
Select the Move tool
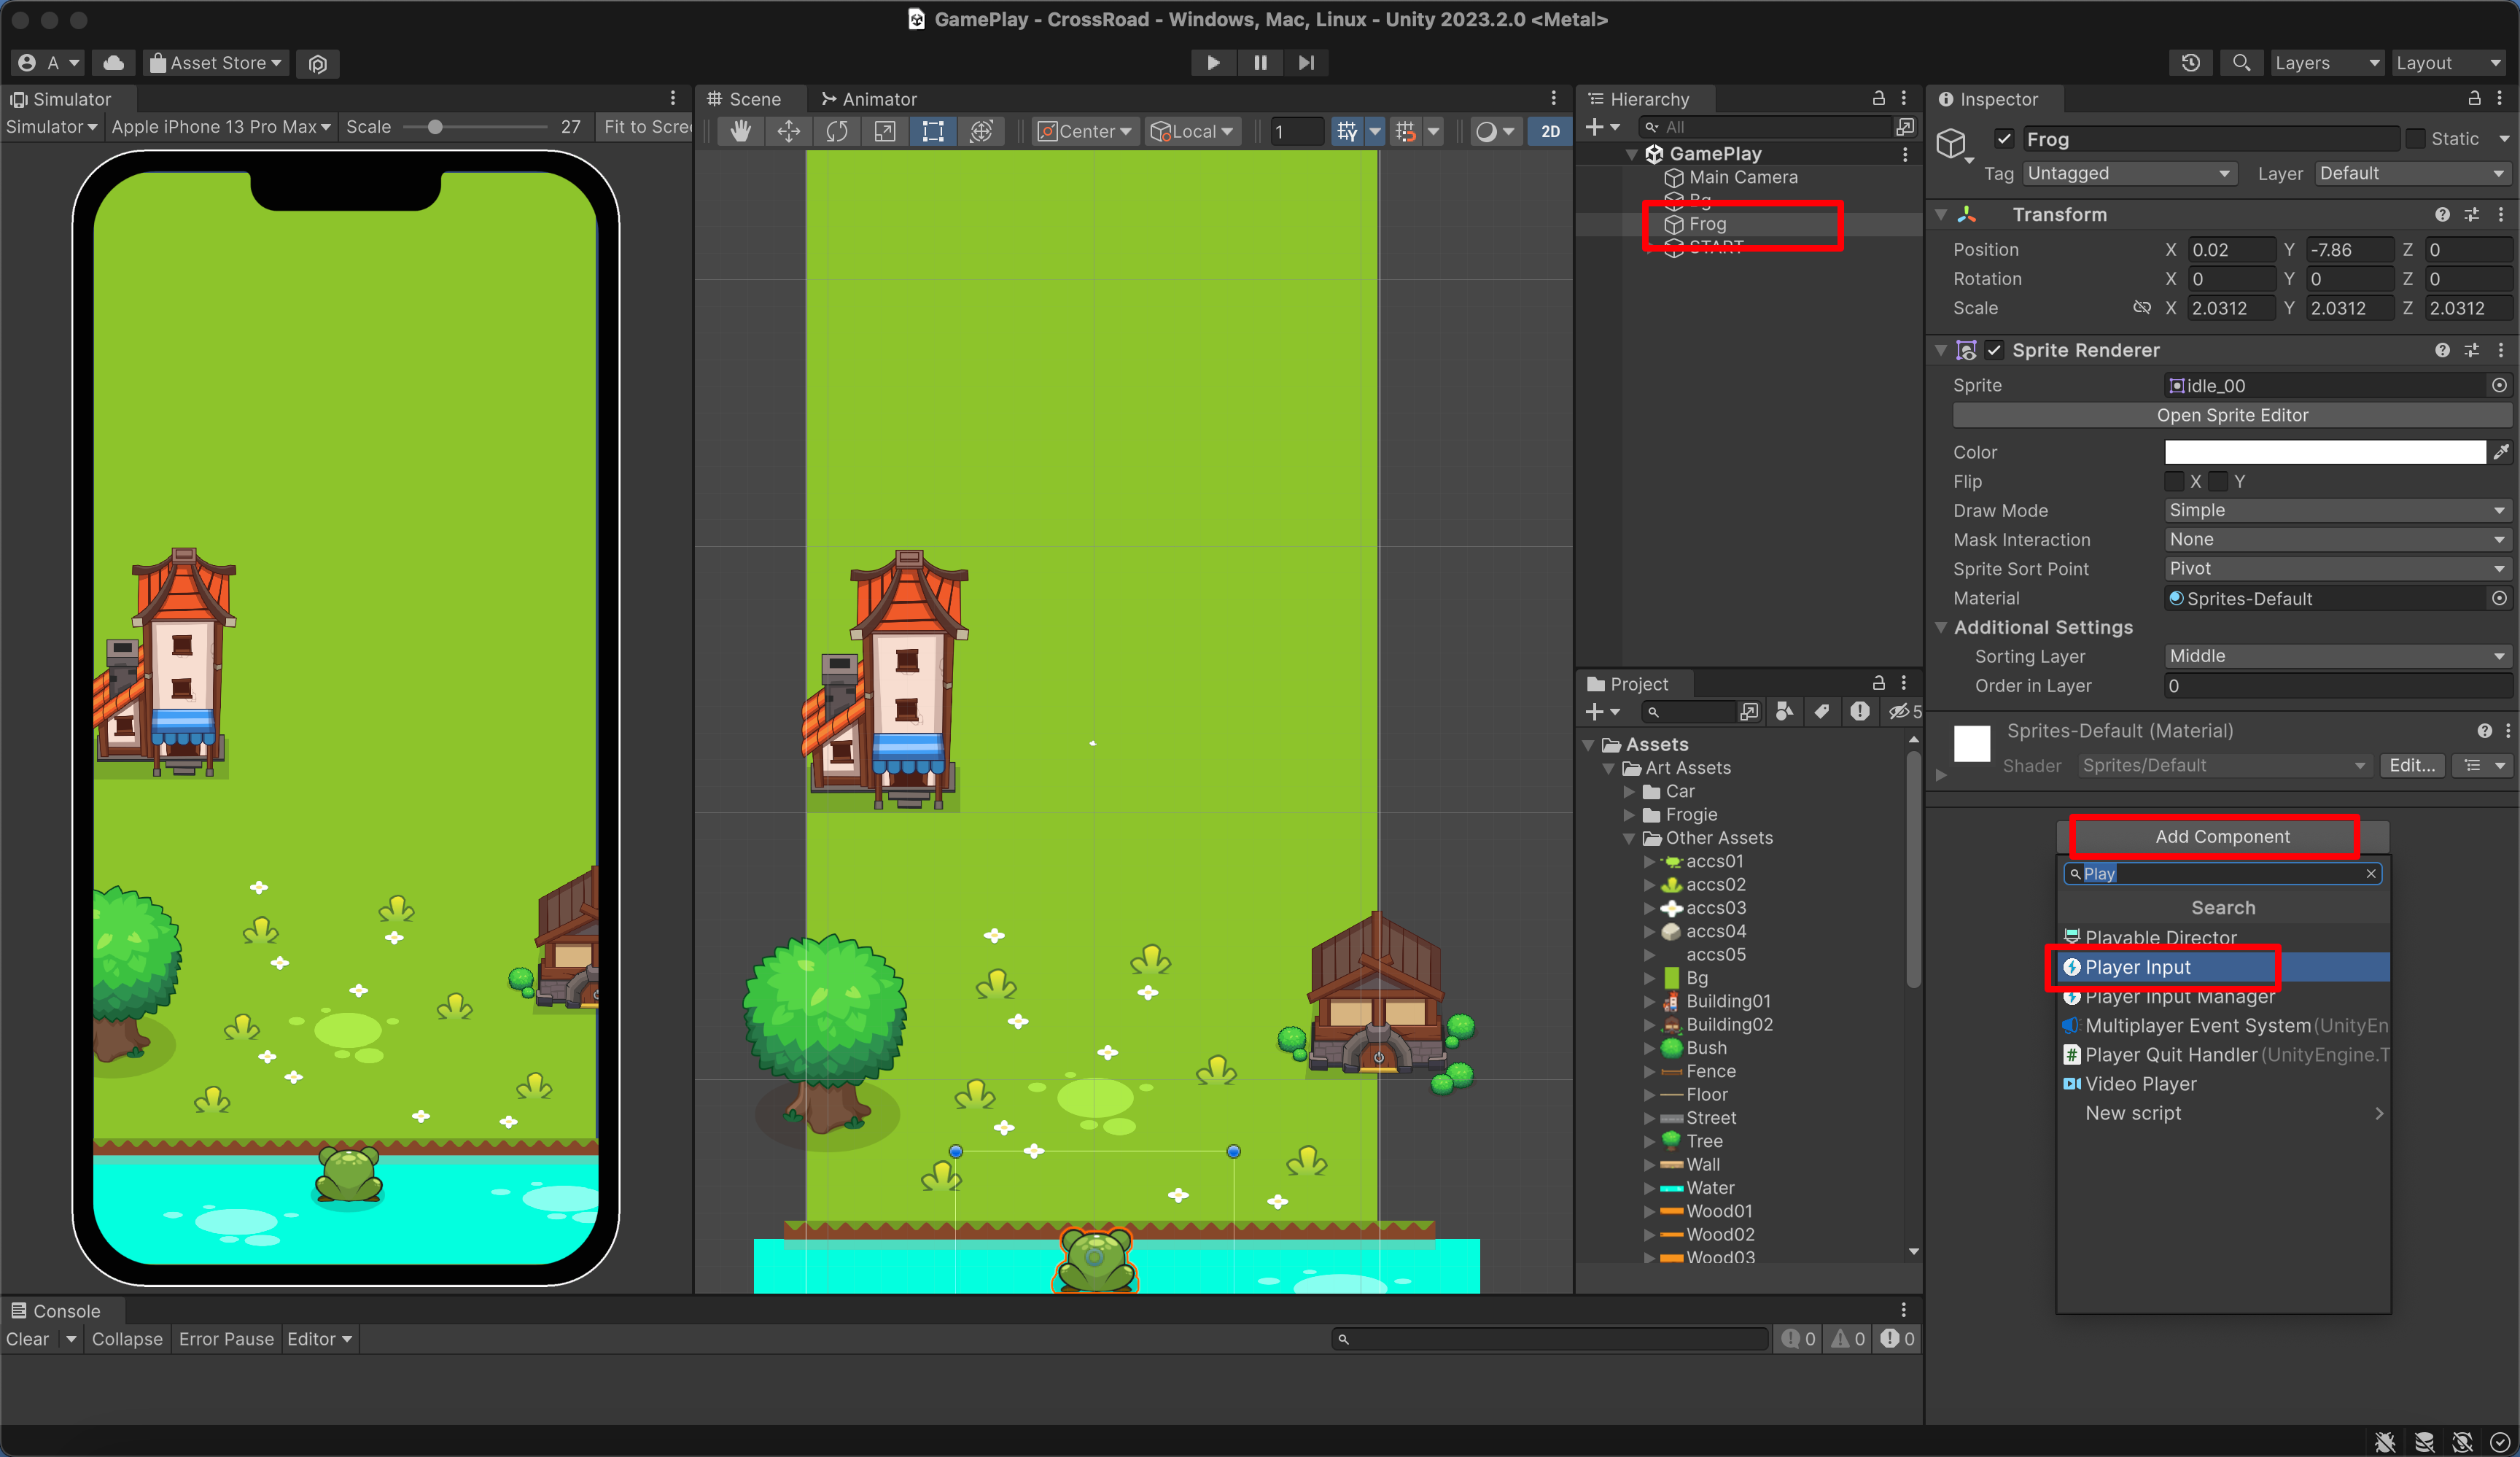pyautogui.click(x=788, y=131)
